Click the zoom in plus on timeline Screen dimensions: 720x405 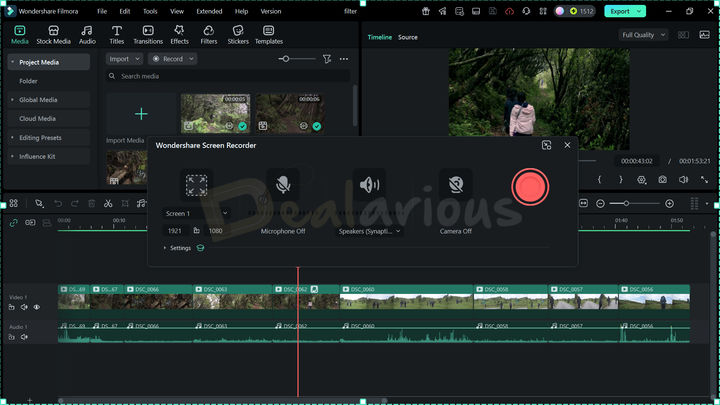669,203
